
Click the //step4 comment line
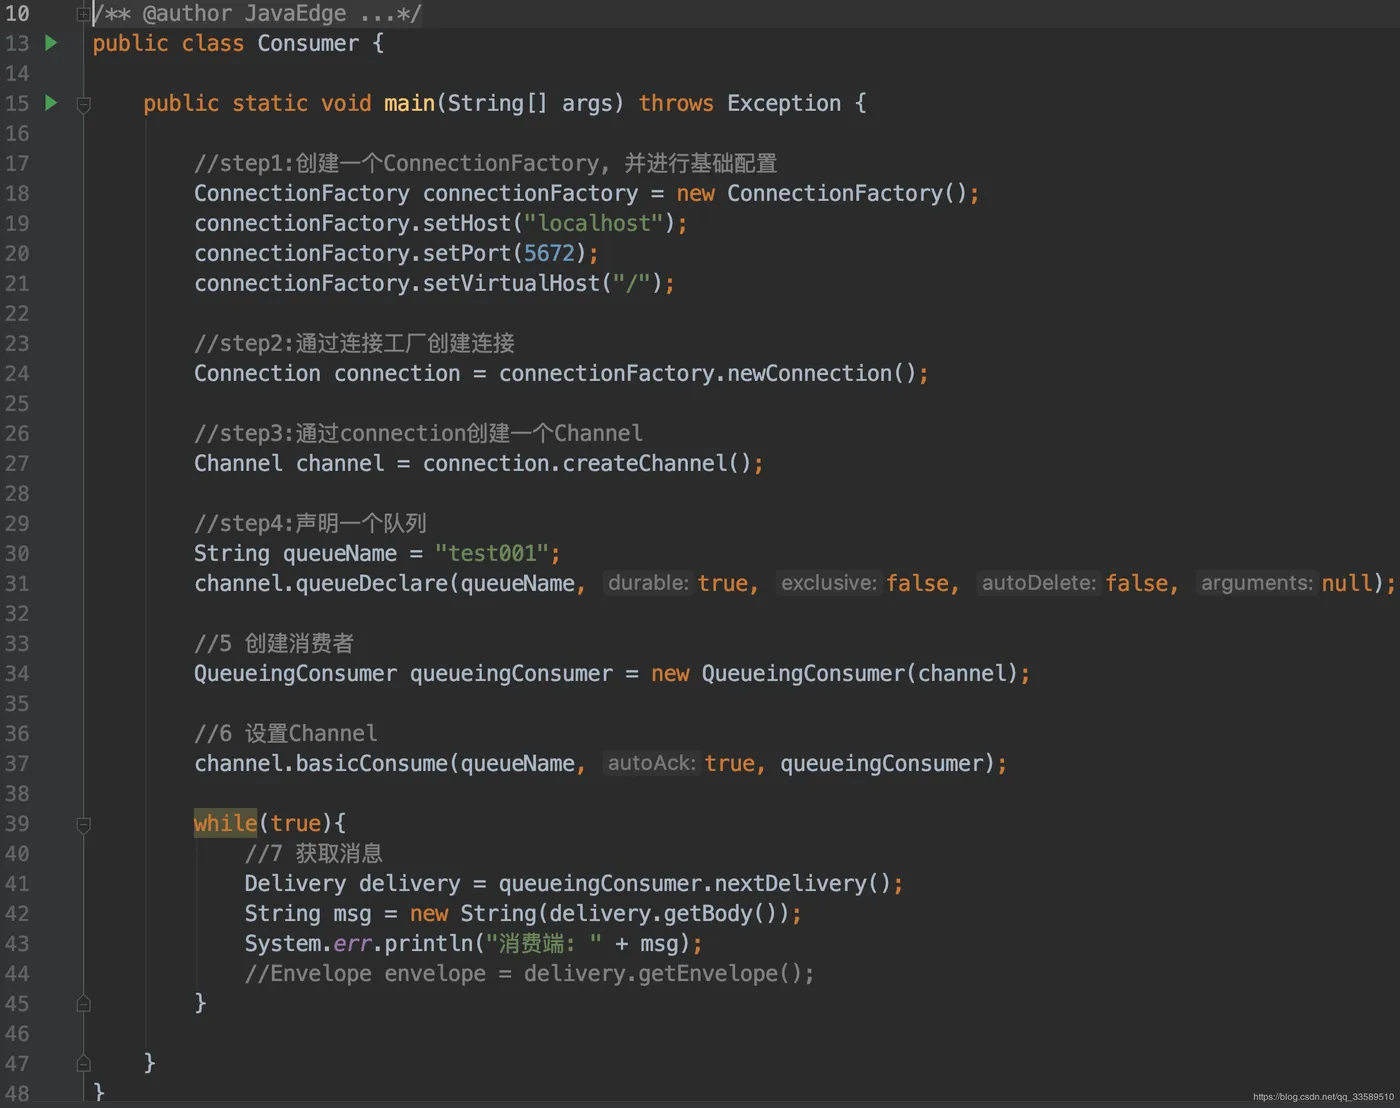[310, 523]
